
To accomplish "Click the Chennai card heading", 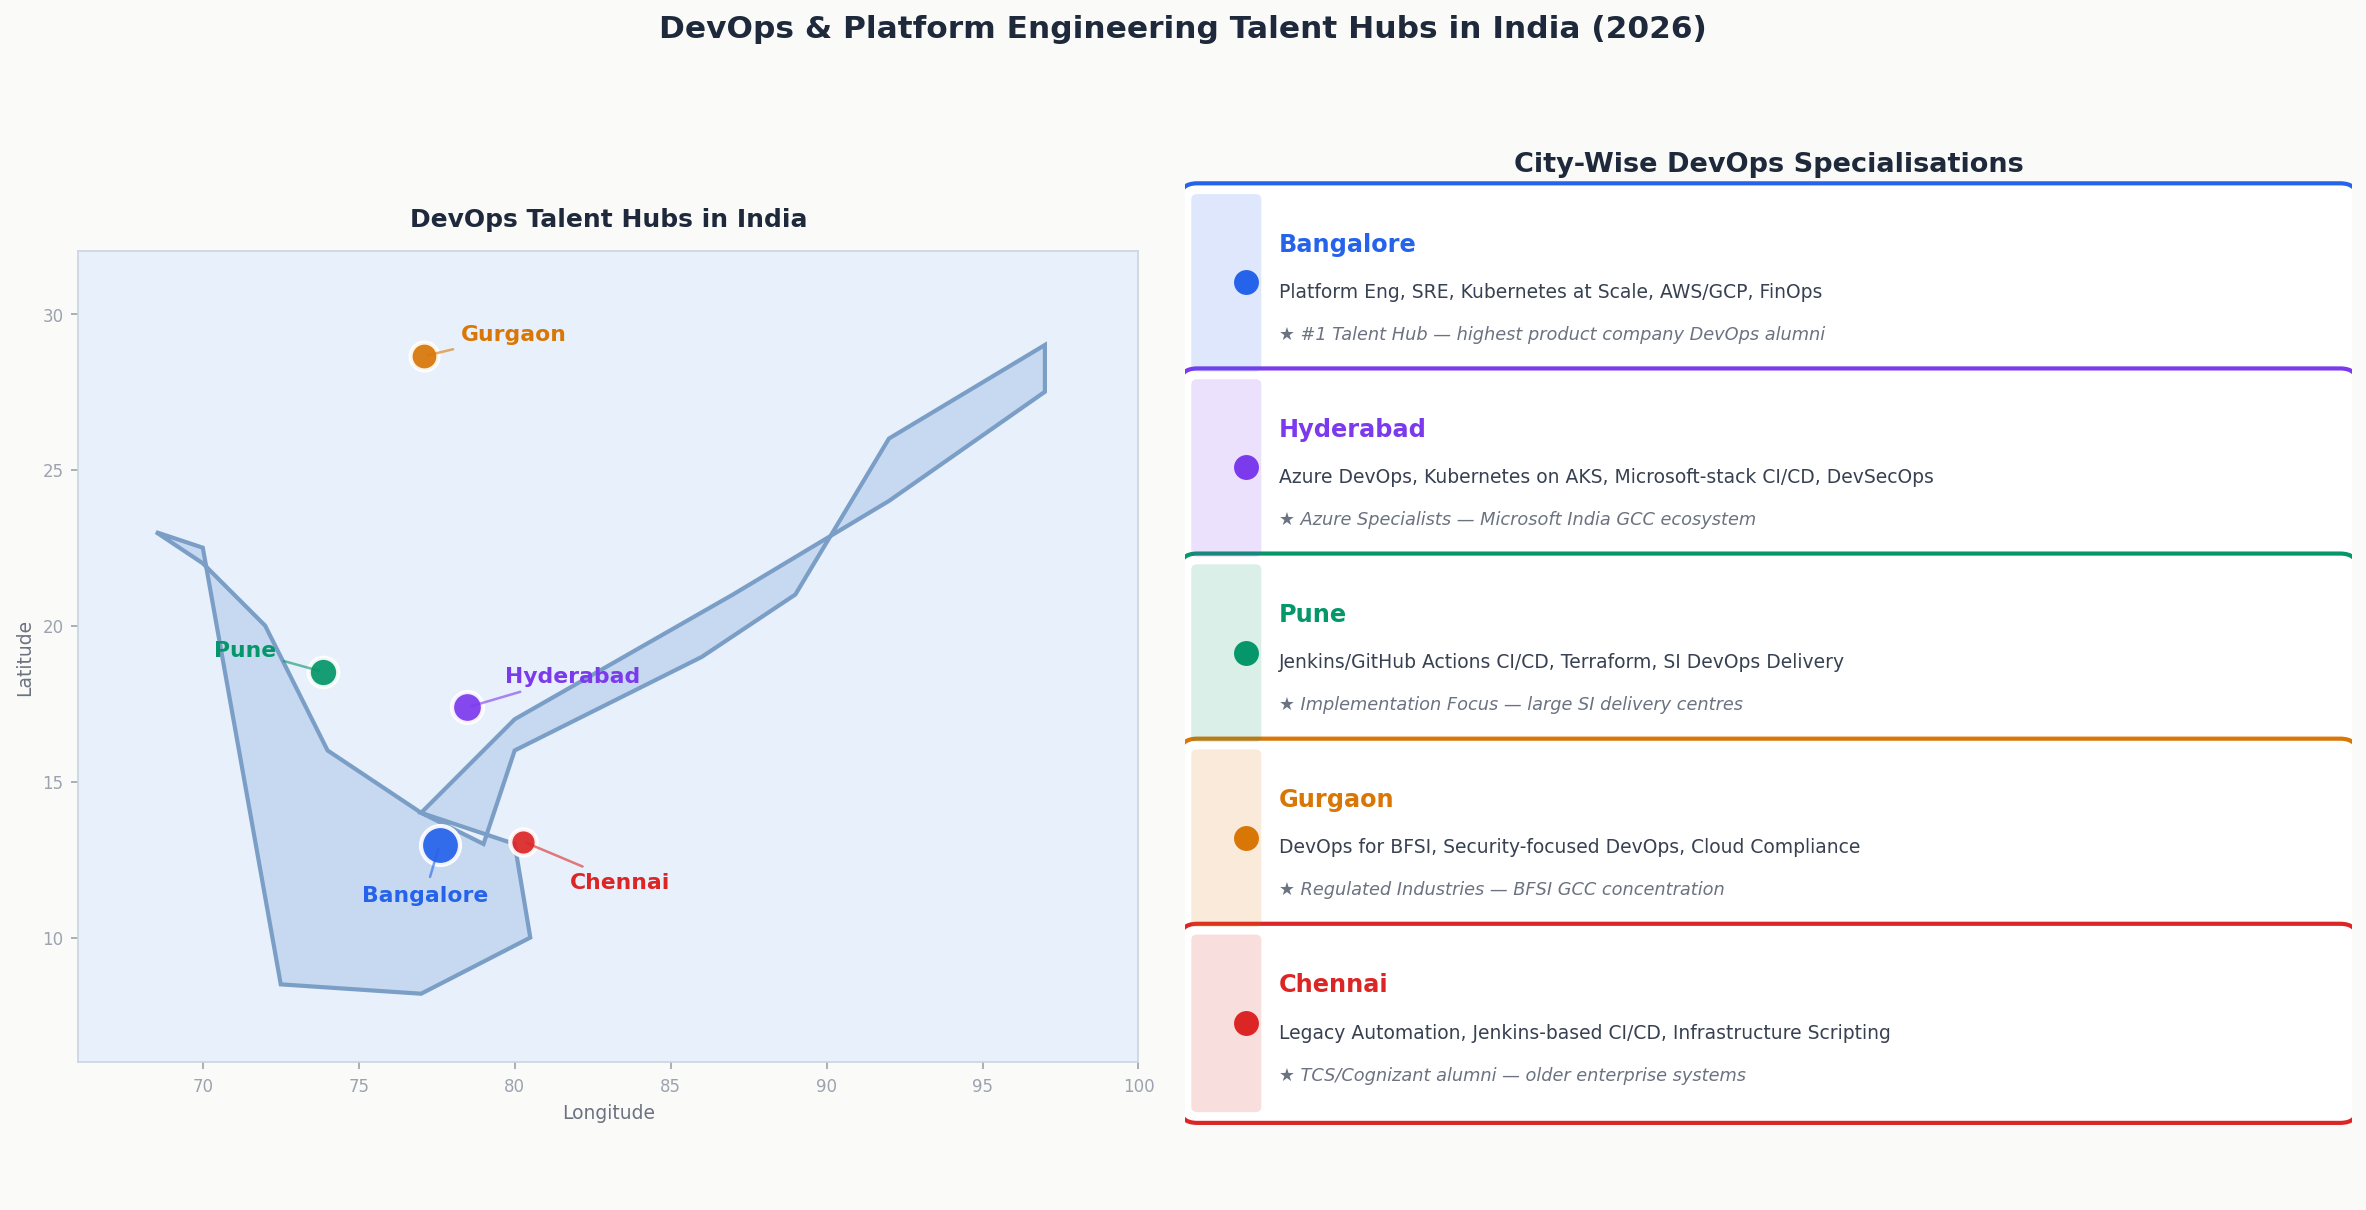I will coord(1333,984).
